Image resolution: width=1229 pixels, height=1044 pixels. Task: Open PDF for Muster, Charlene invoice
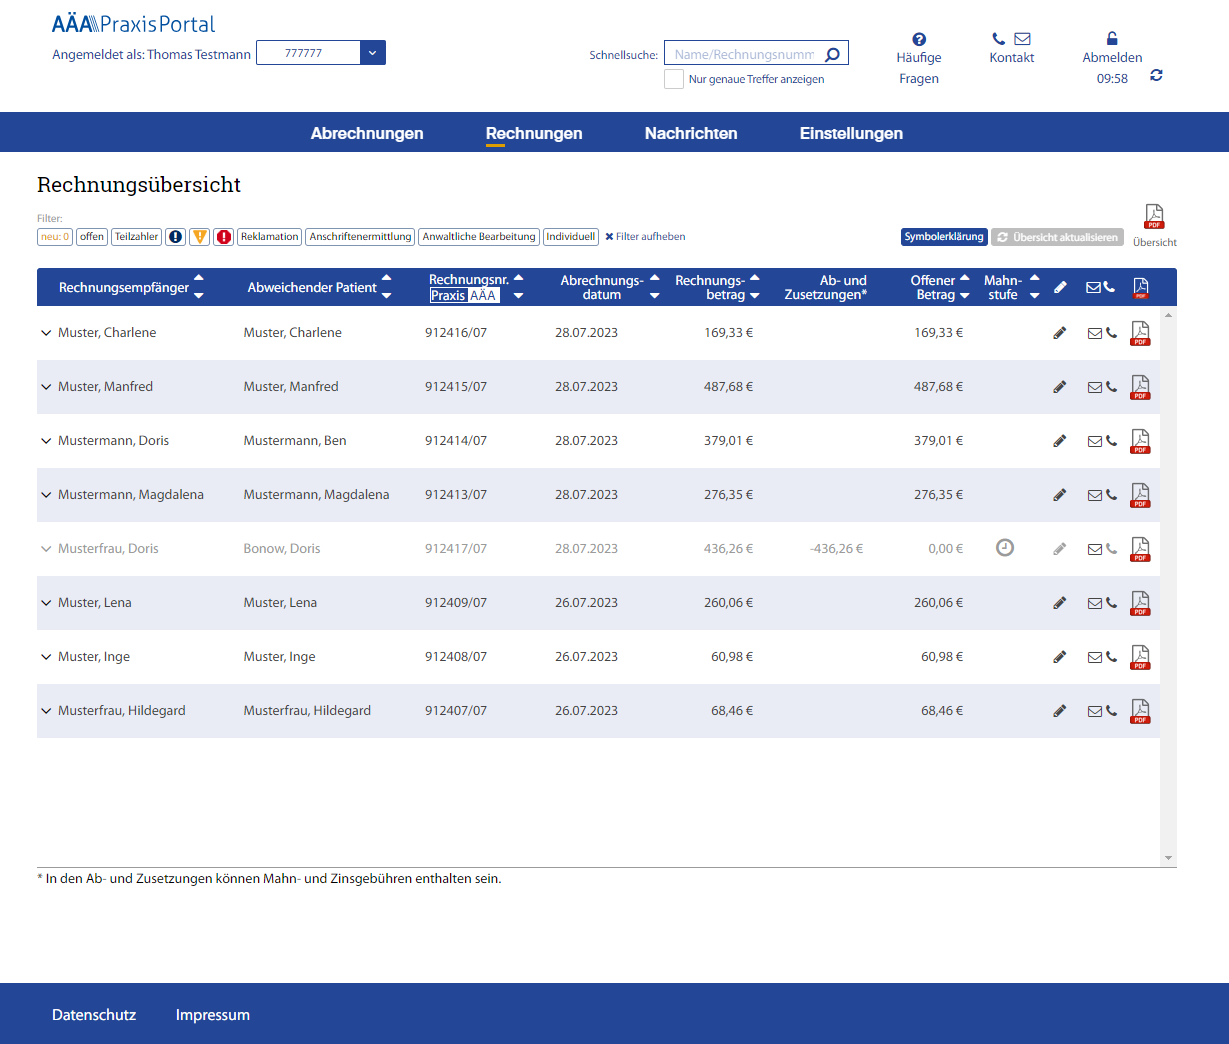tap(1140, 334)
